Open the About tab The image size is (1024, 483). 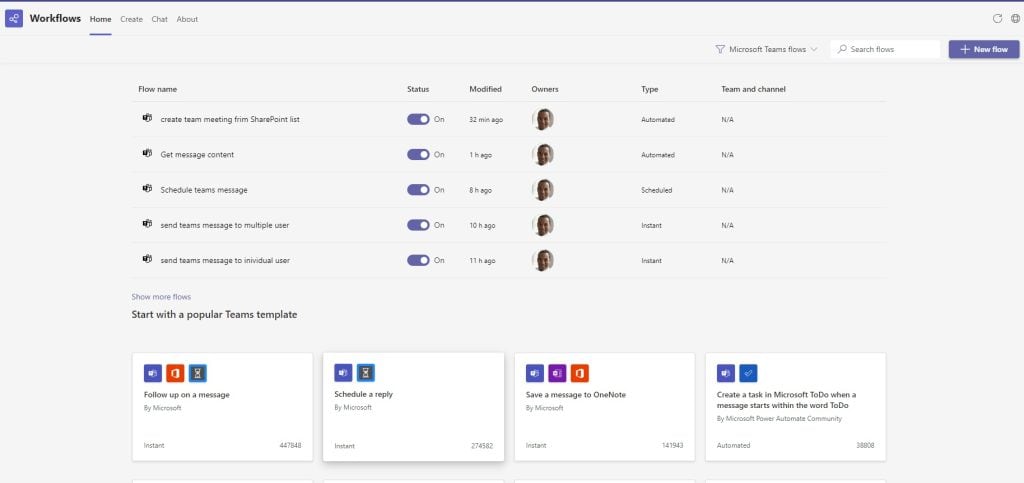(x=187, y=19)
